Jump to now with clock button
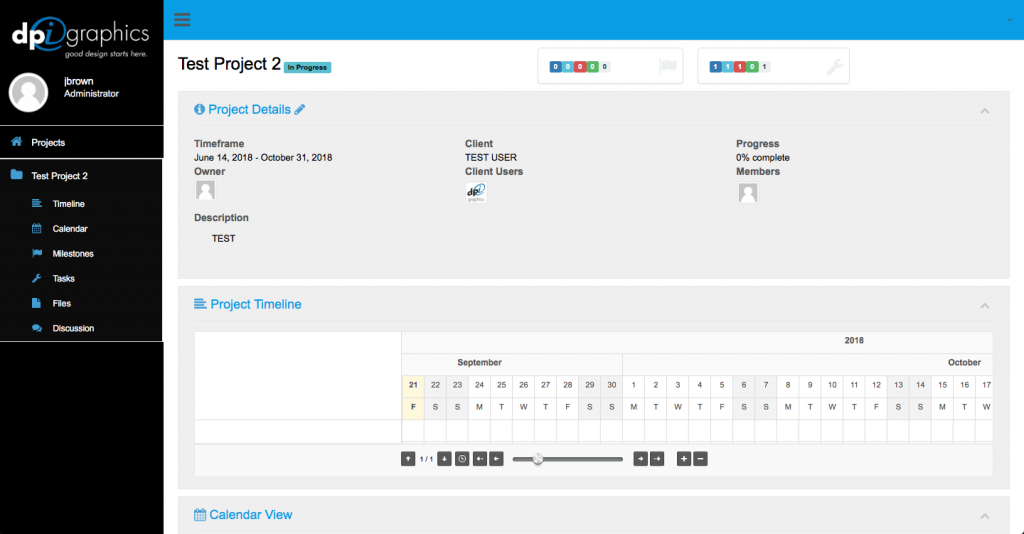Screen dimensions: 1024x534 462,459
